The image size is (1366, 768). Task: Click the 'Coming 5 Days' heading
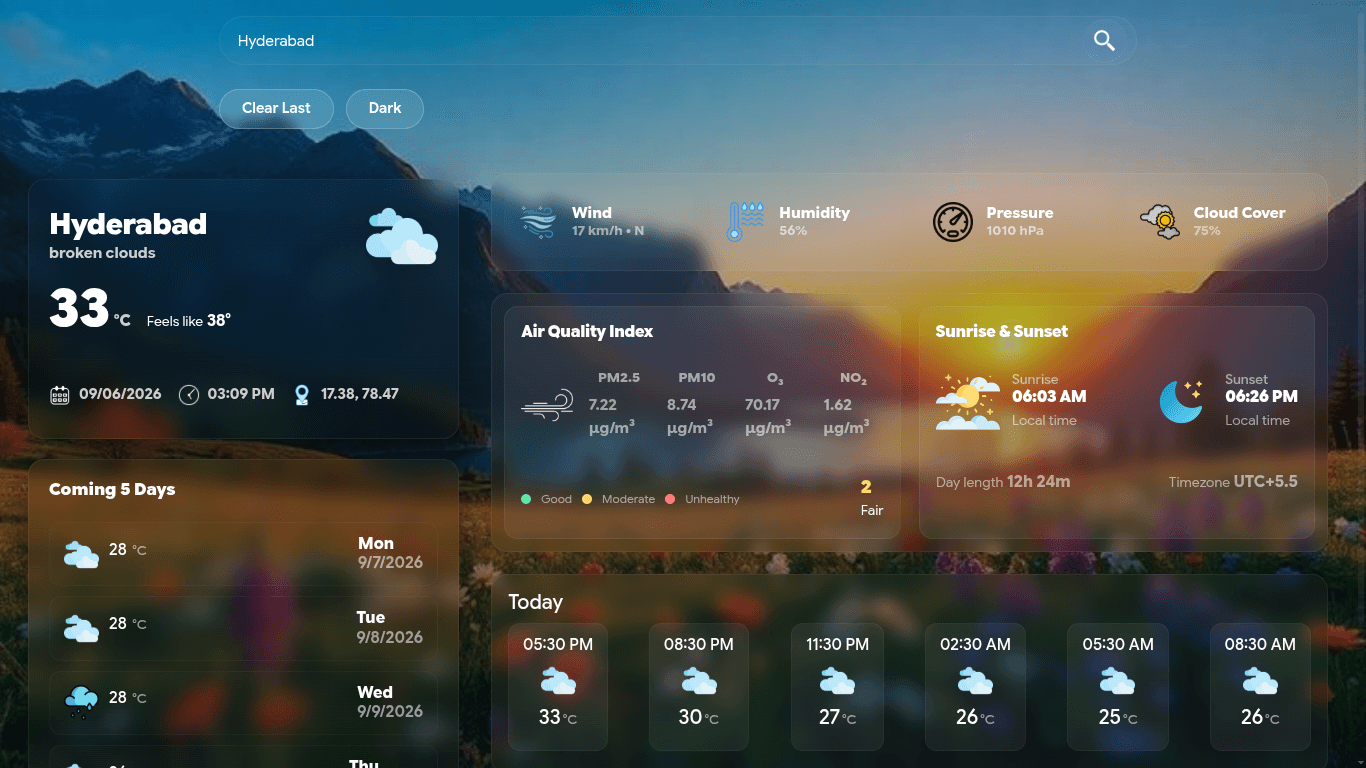112,489
